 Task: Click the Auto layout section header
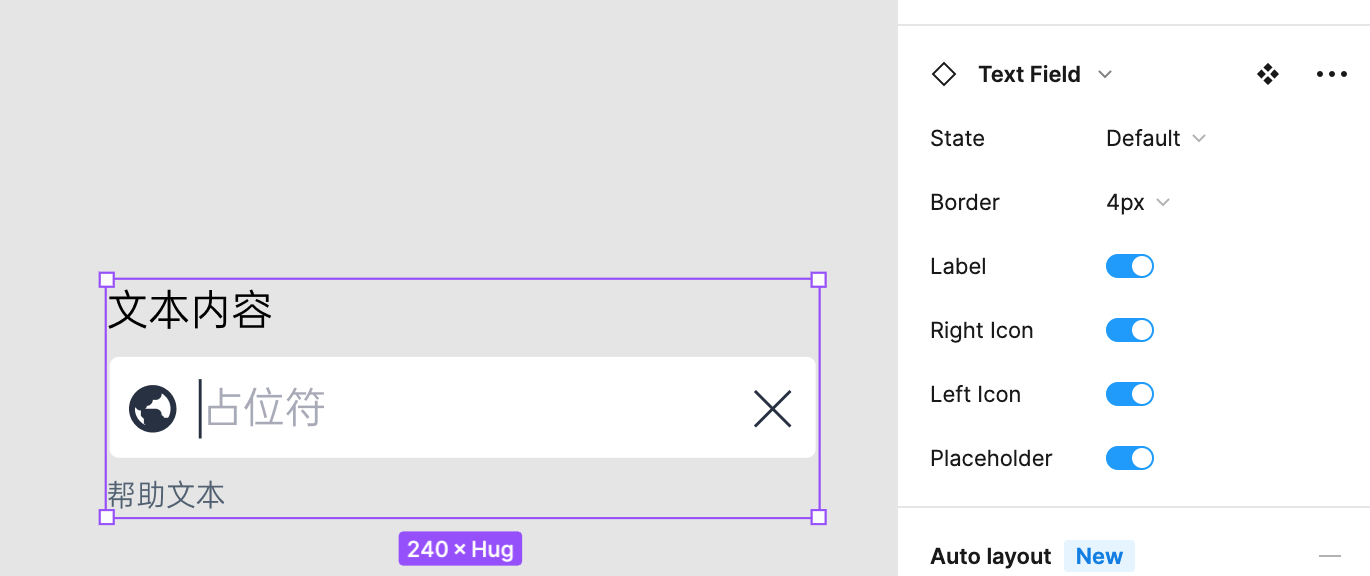990,556
